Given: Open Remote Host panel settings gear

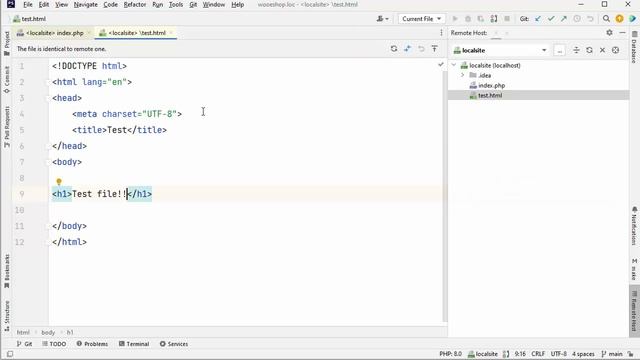Looking at the screenshot, I should (x=609, y=33).
